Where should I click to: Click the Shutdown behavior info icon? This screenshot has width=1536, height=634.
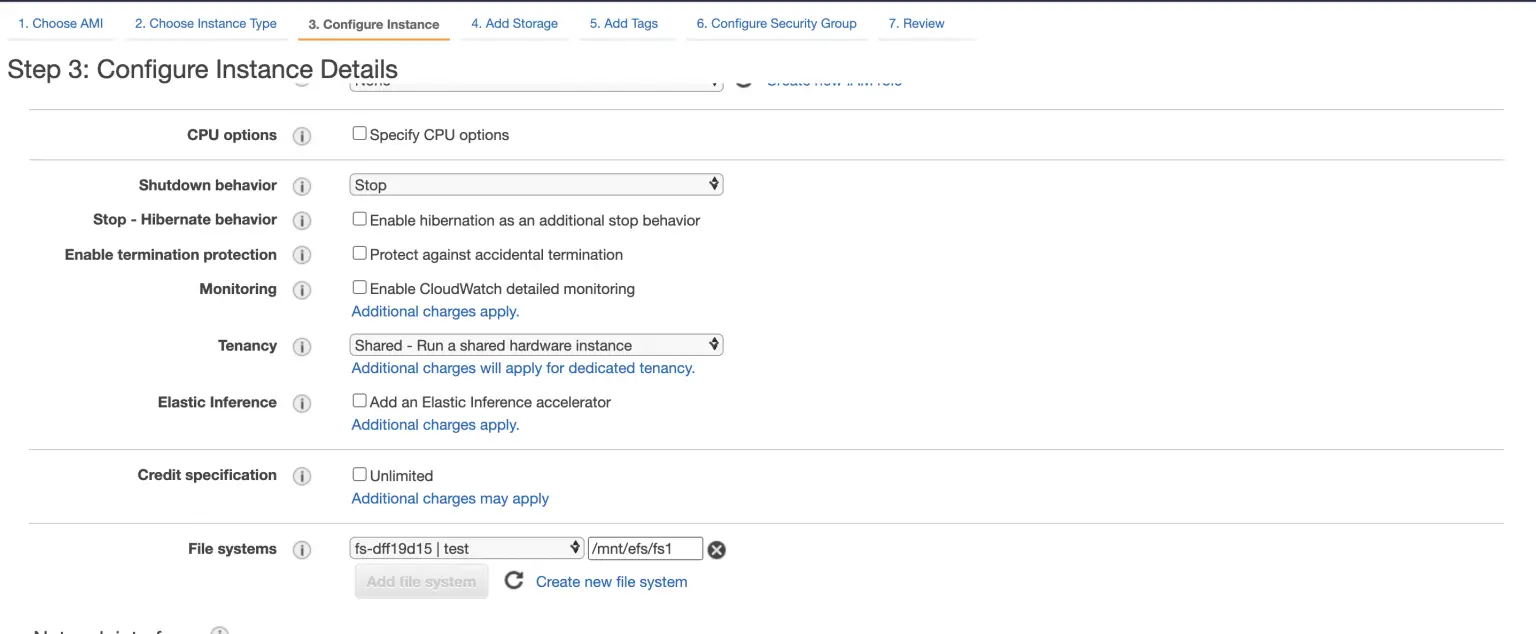pyautogui.click(x=302, y=185)
